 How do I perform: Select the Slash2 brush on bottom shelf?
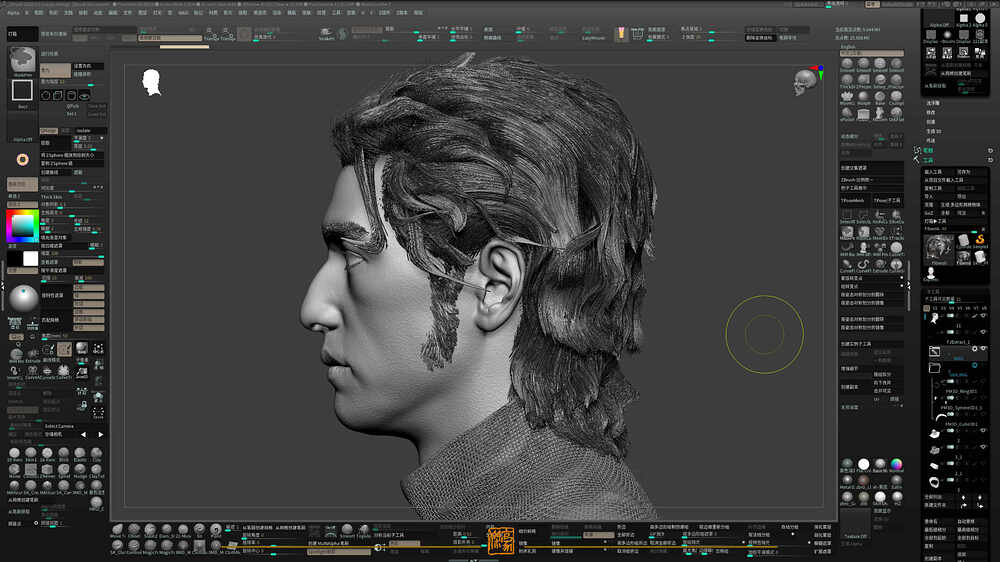point(151,531)
